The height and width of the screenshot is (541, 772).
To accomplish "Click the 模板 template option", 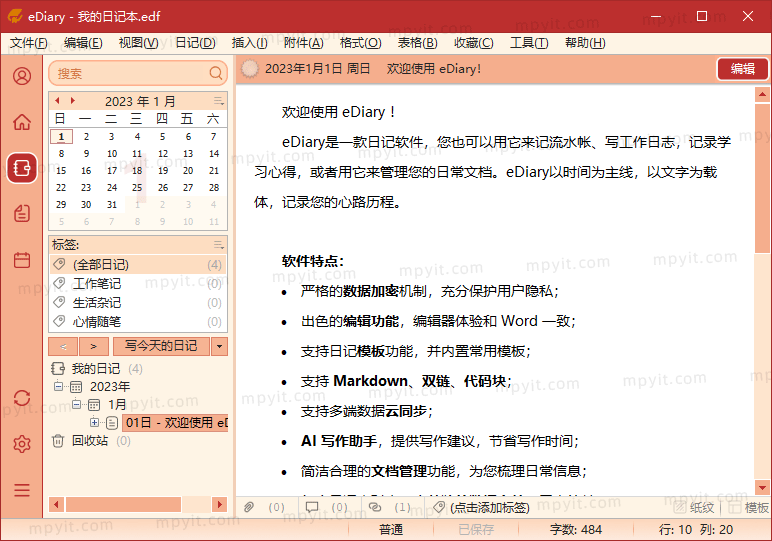I will click(x=748, y=508).
